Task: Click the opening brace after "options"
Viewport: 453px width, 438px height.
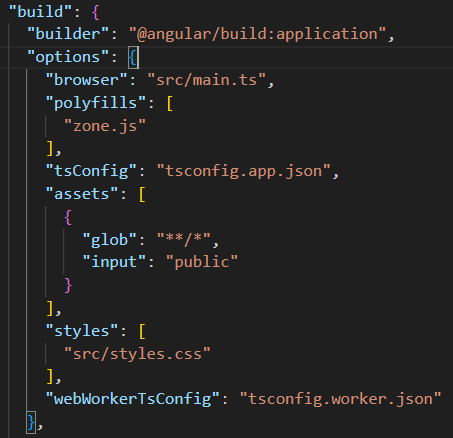Action: click(133, 58)
